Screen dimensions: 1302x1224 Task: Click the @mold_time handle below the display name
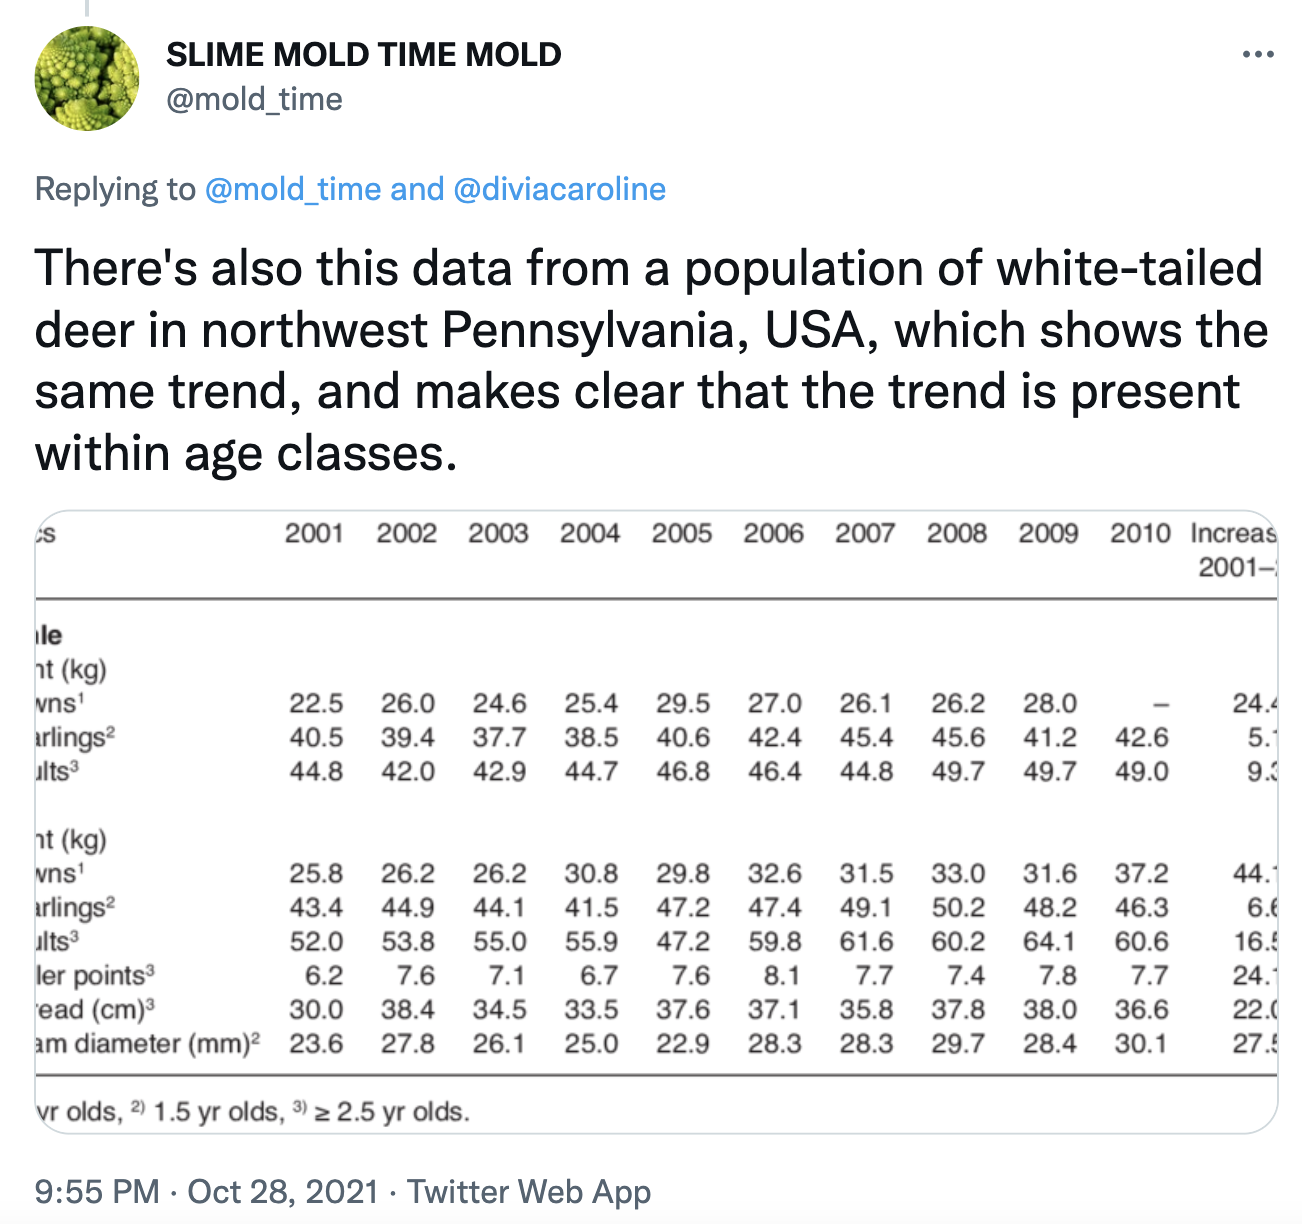[x=254, y=99]
